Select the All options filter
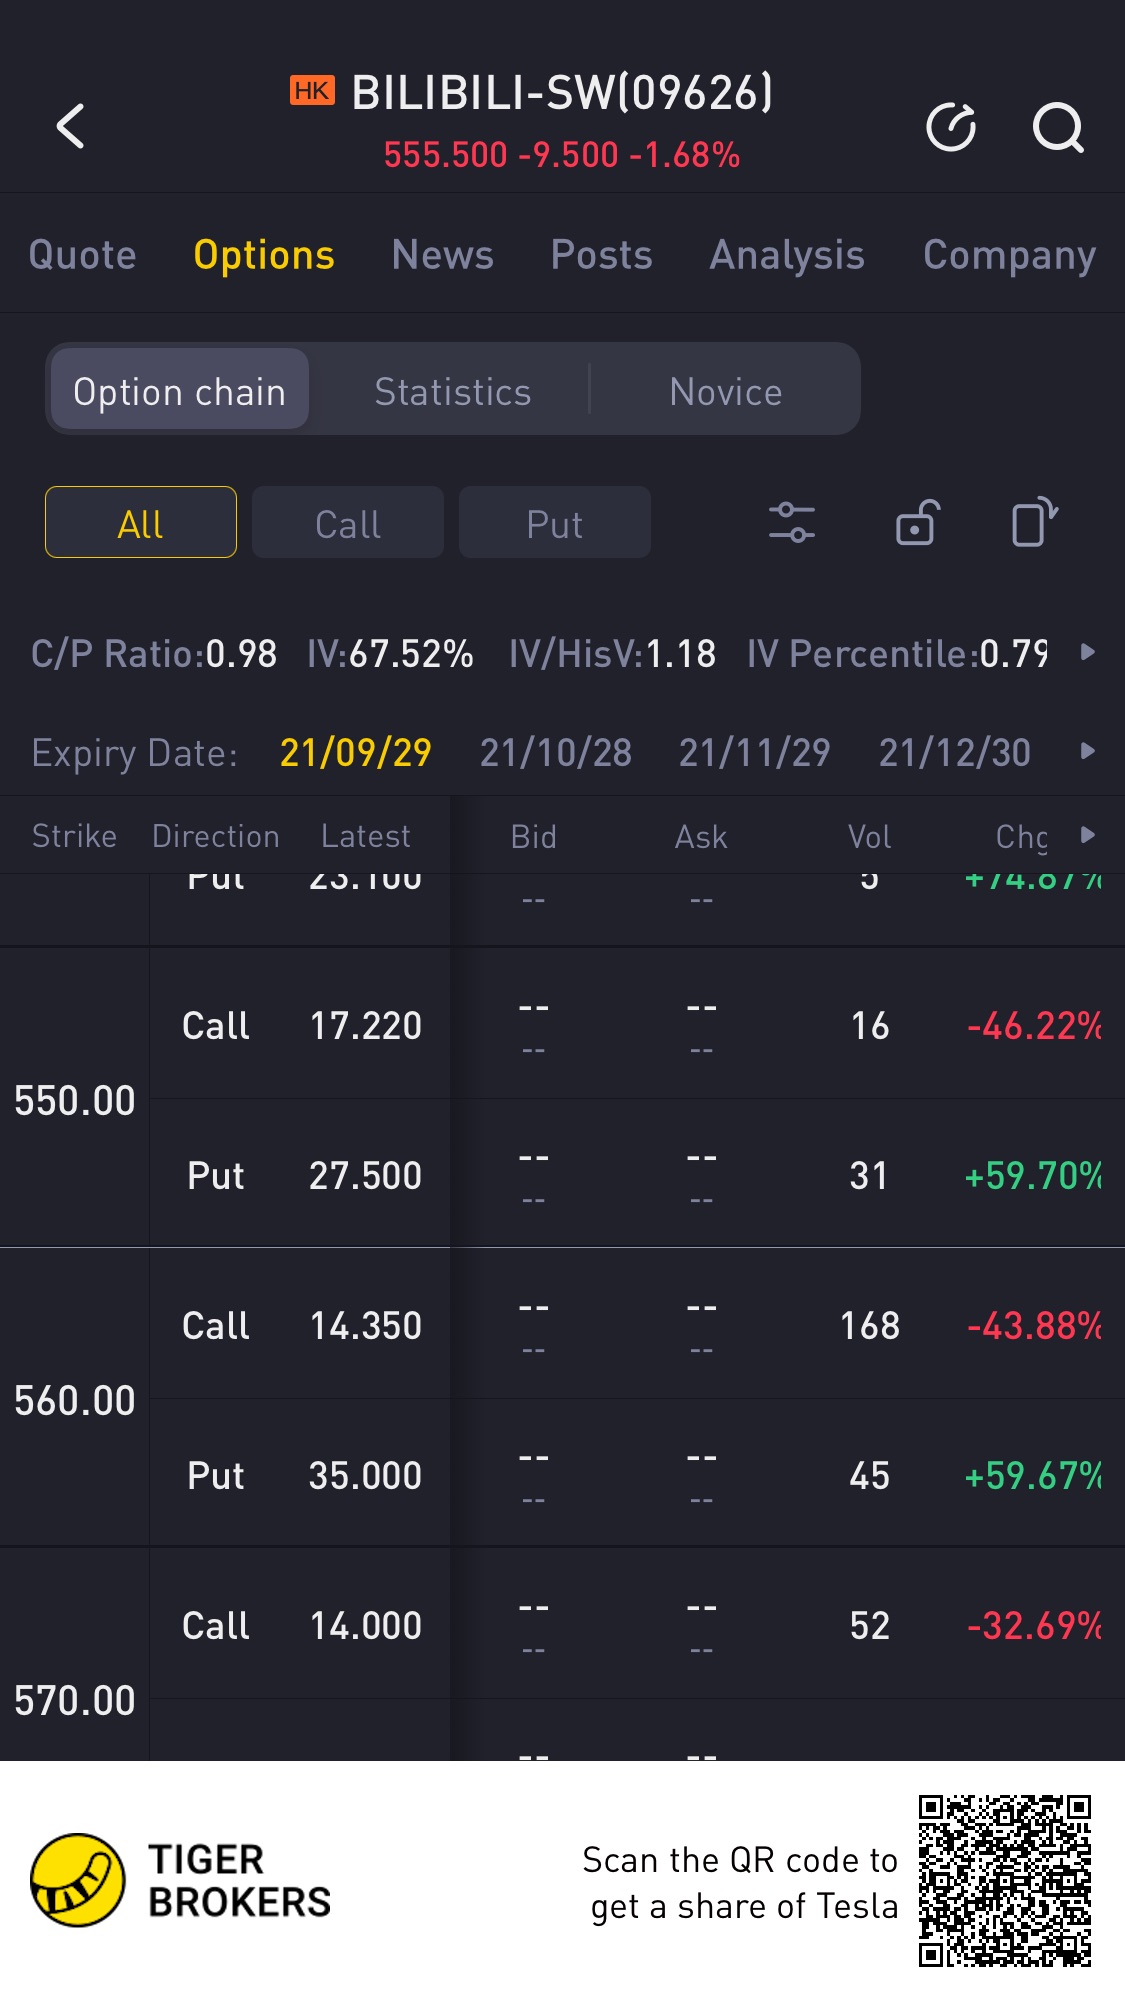 (x=141, y=523)
